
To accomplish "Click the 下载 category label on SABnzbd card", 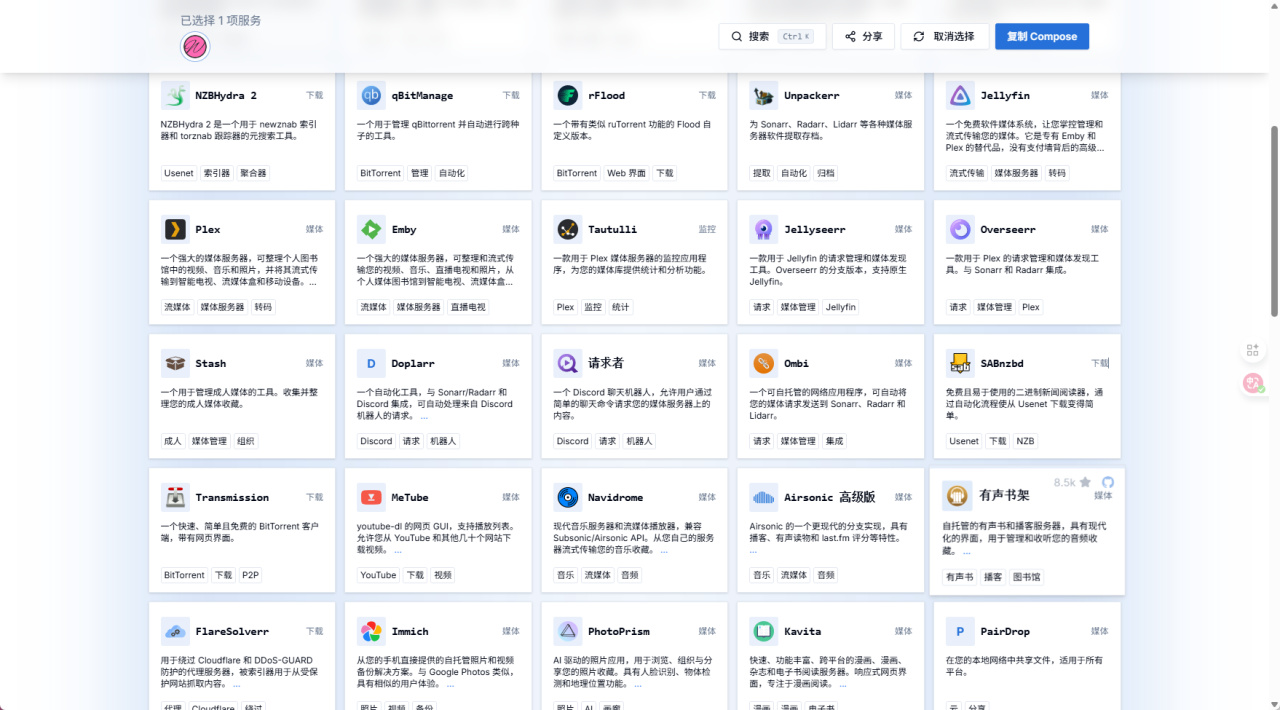I will pyautogui.click(x=1100, y=363).
